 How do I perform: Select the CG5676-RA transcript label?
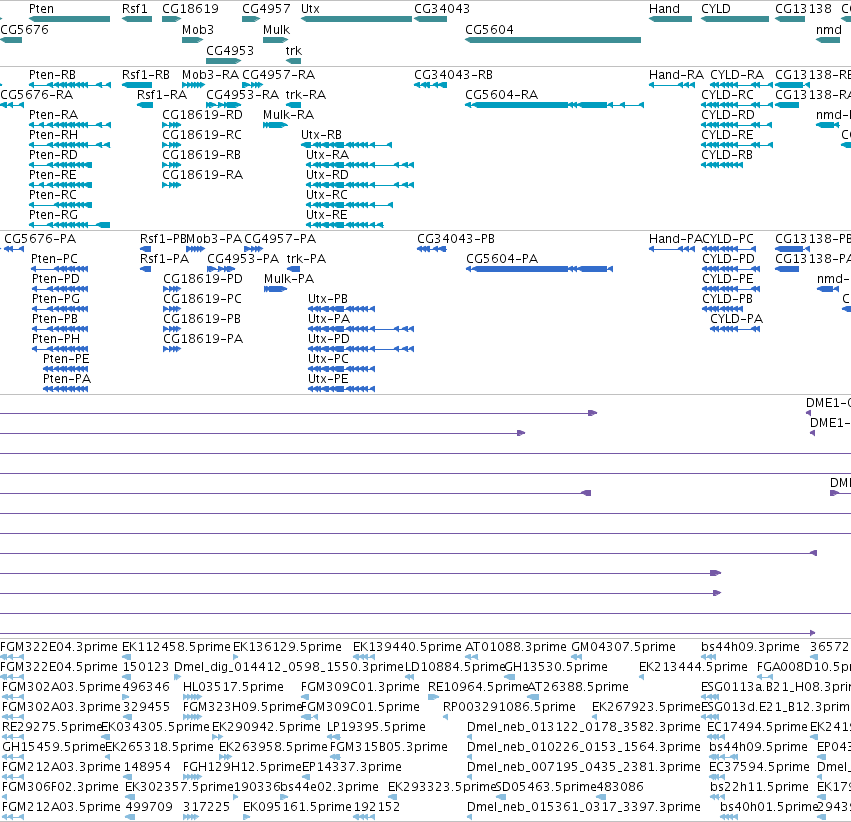(36, 94)
